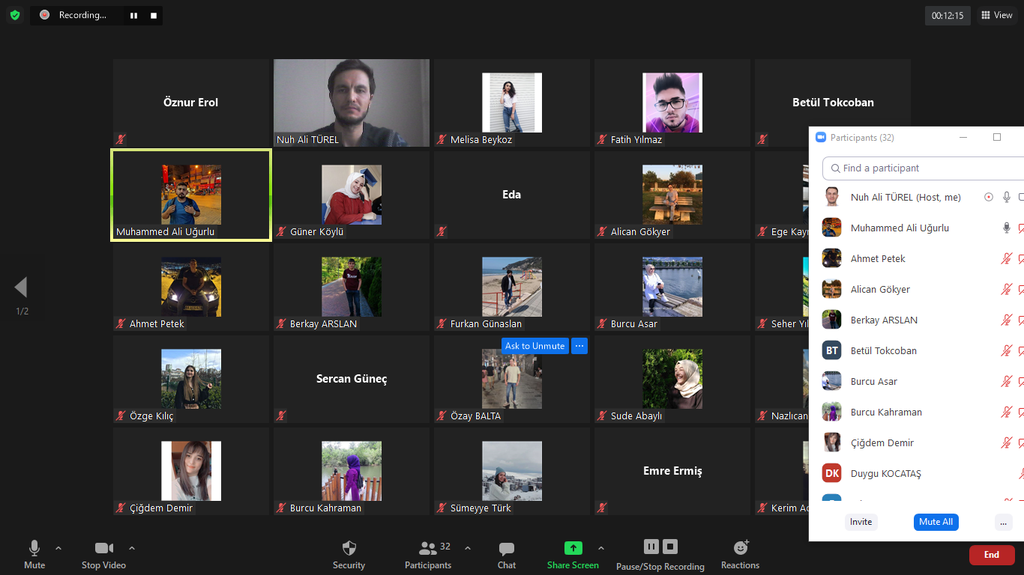Click Ask to Unmute on Özay BALTA
Image resolution: width=1024 pixels, height=575 pixels.
[535, 346]
